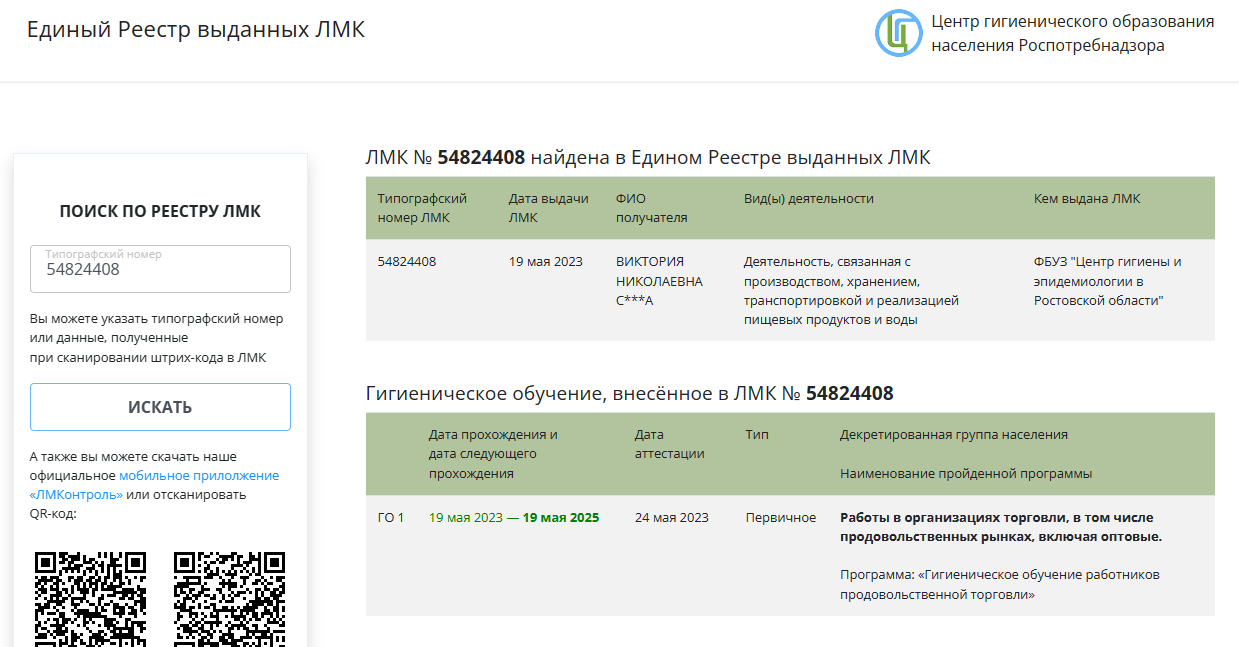Image resolution: width=1239 pixels, height=647 pixels.
Task: Click the 54824408 cell in results table
Action: click(407, 262)
